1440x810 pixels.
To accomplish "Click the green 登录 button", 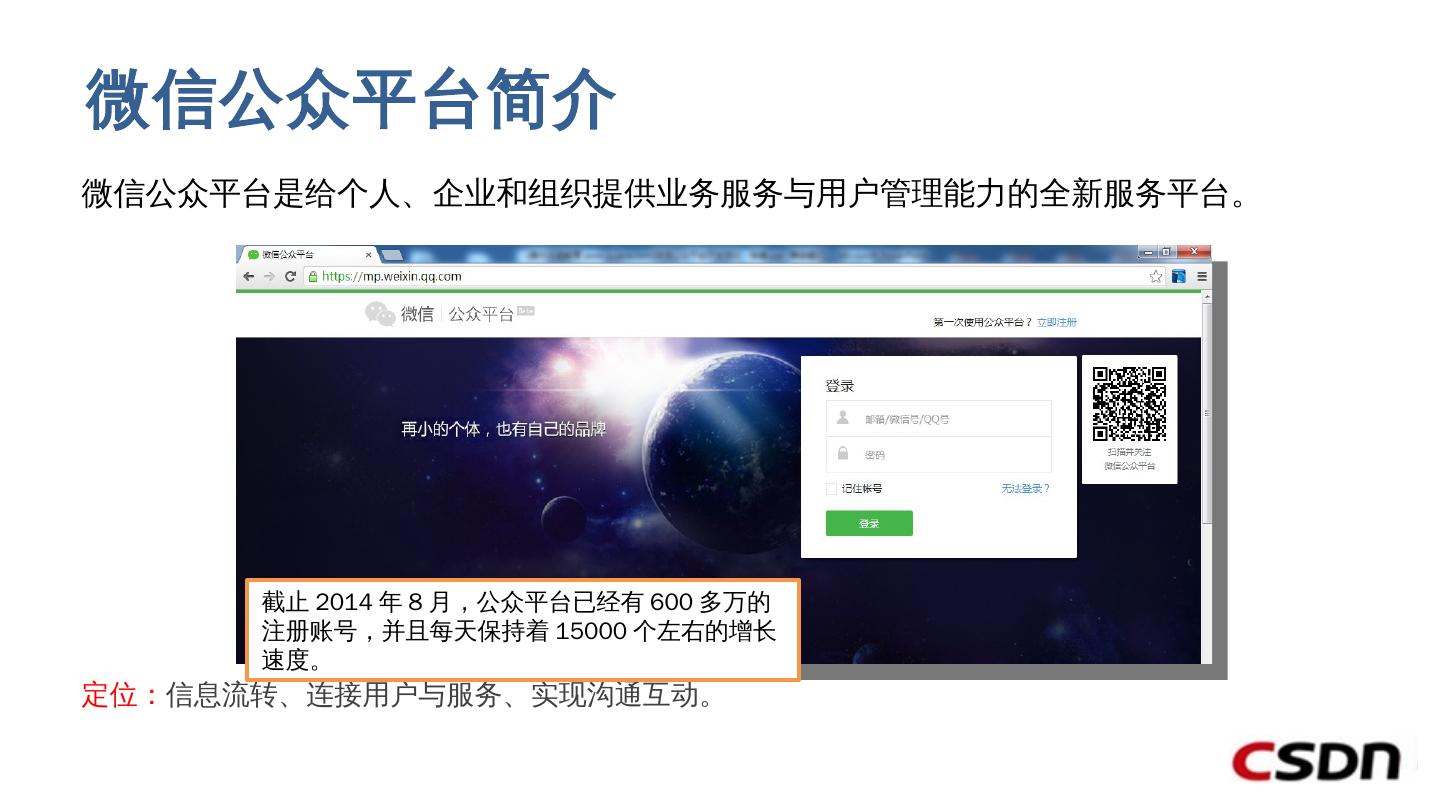I will (869, 523).
